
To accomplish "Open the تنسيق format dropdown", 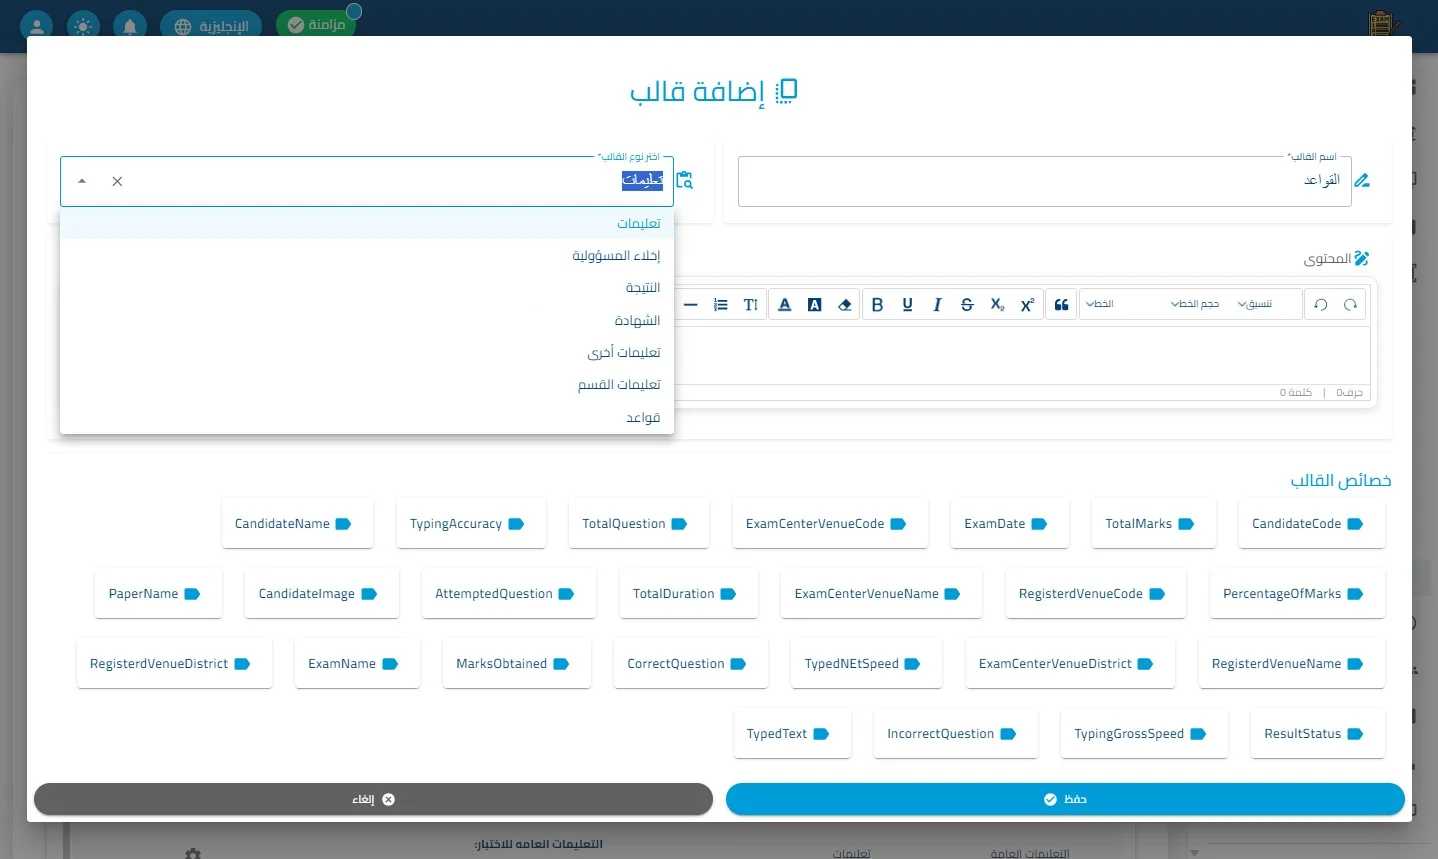I will click(x=1255, y=304).
